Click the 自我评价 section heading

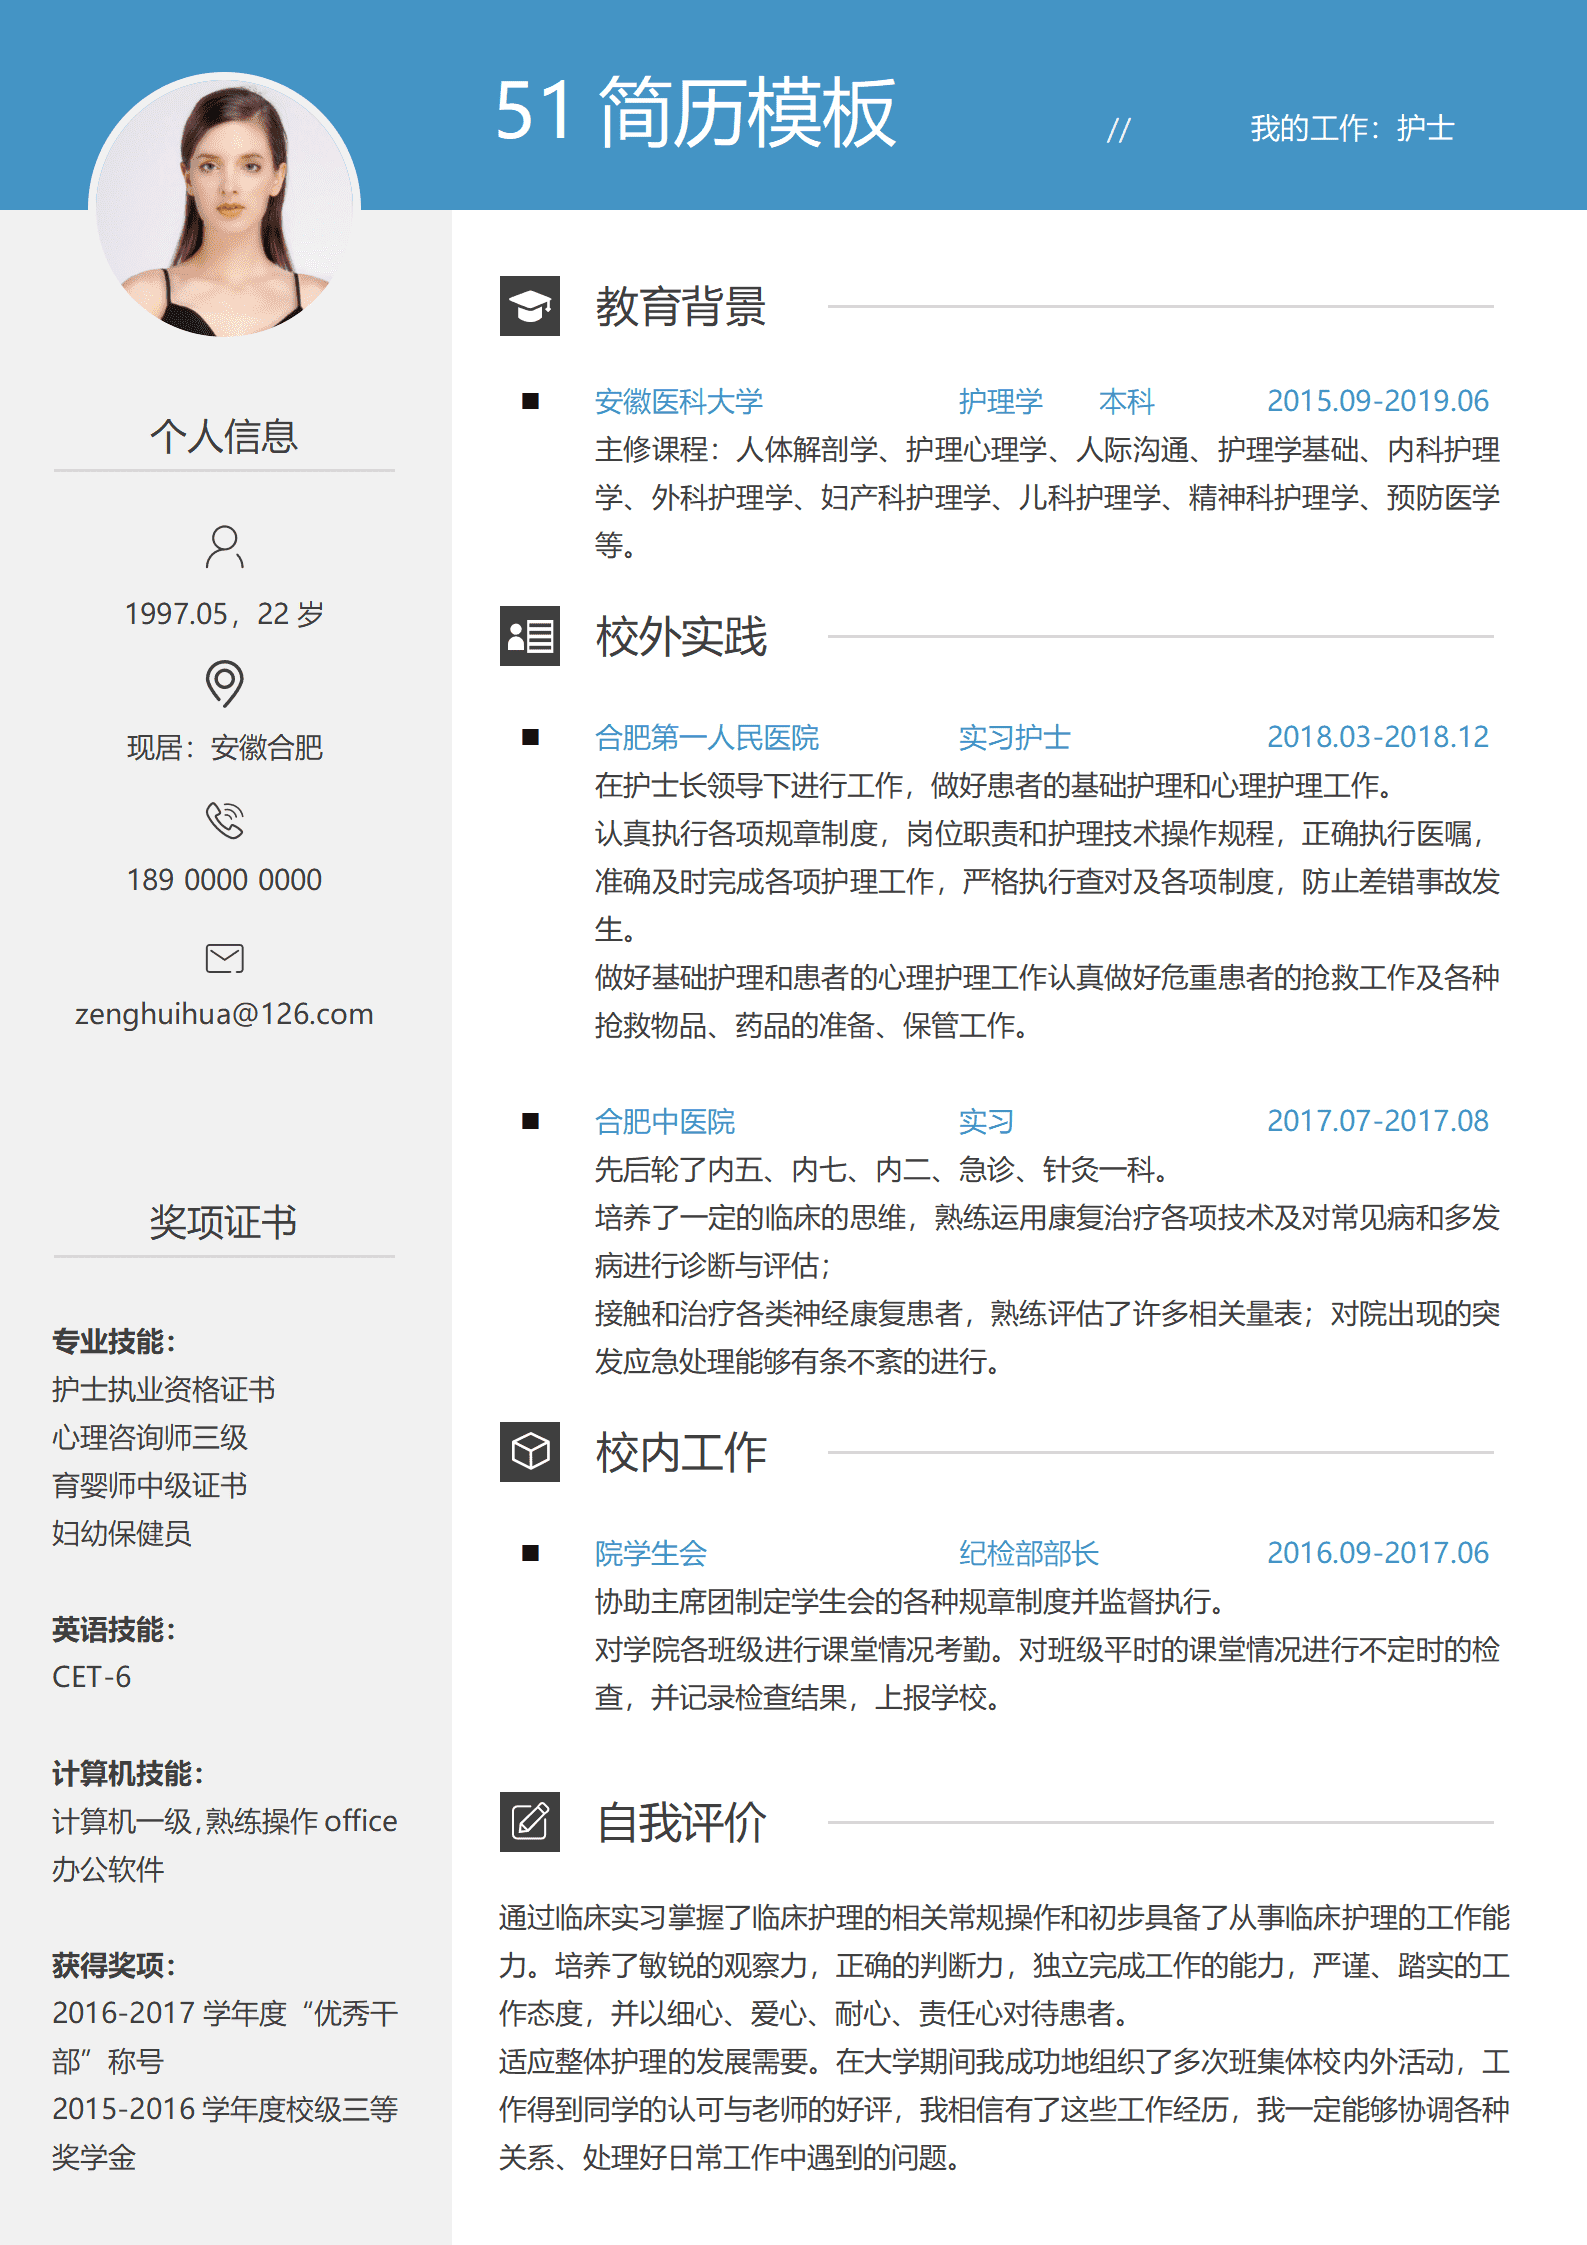click(681, 1822)
